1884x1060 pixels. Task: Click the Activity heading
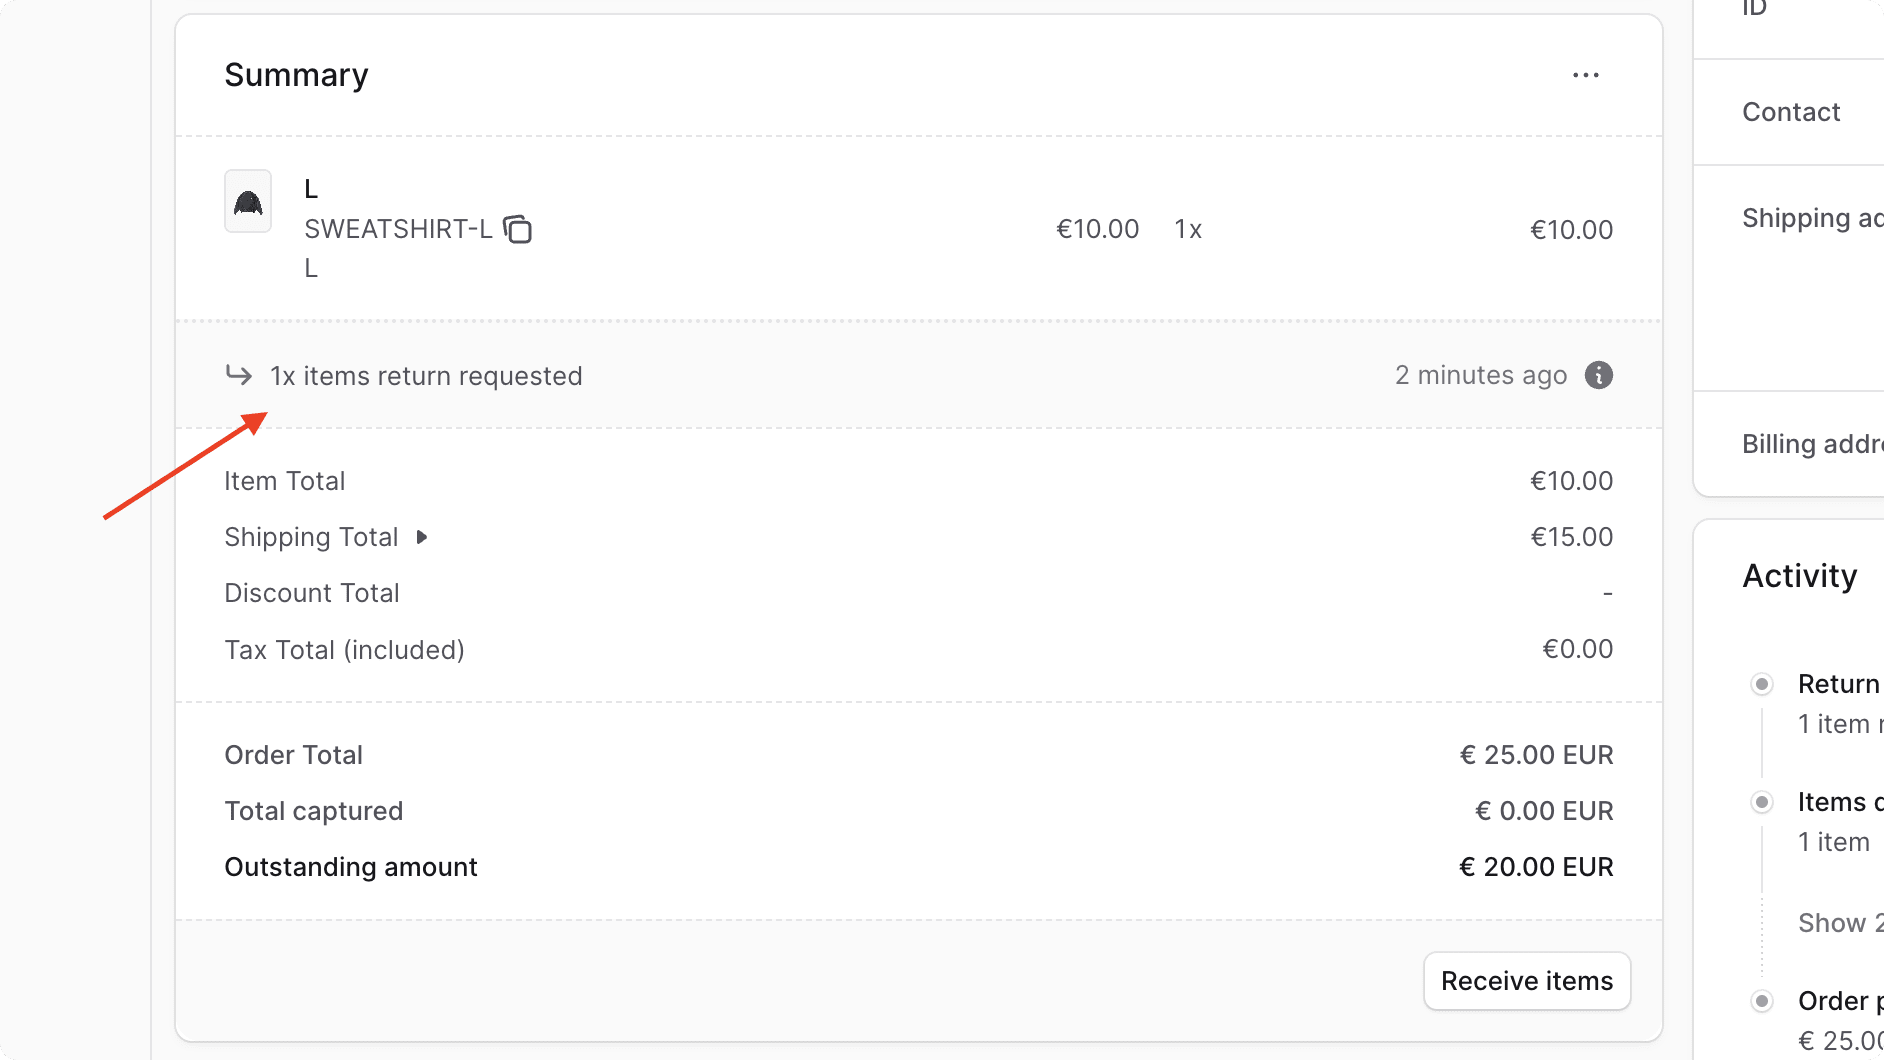pyautogui.click(x=1799, y=575)
